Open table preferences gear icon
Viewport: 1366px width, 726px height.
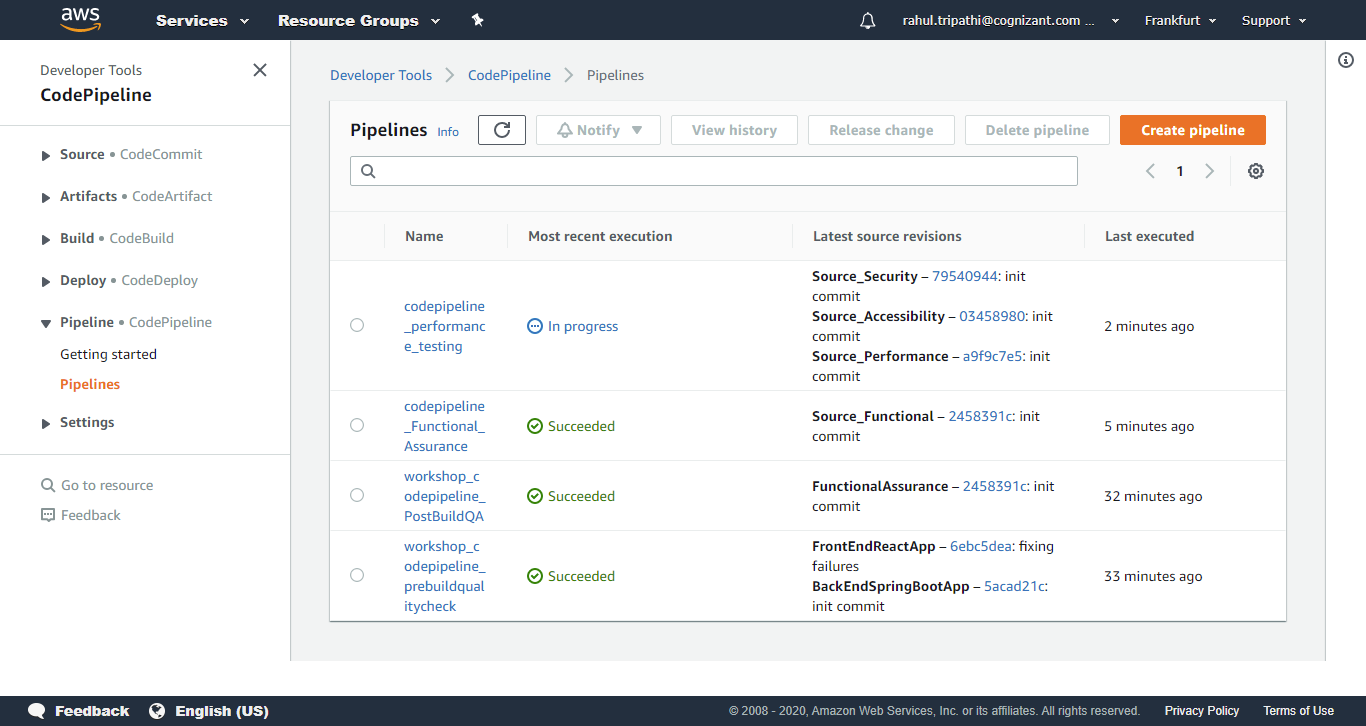(x=1256, y=171)
